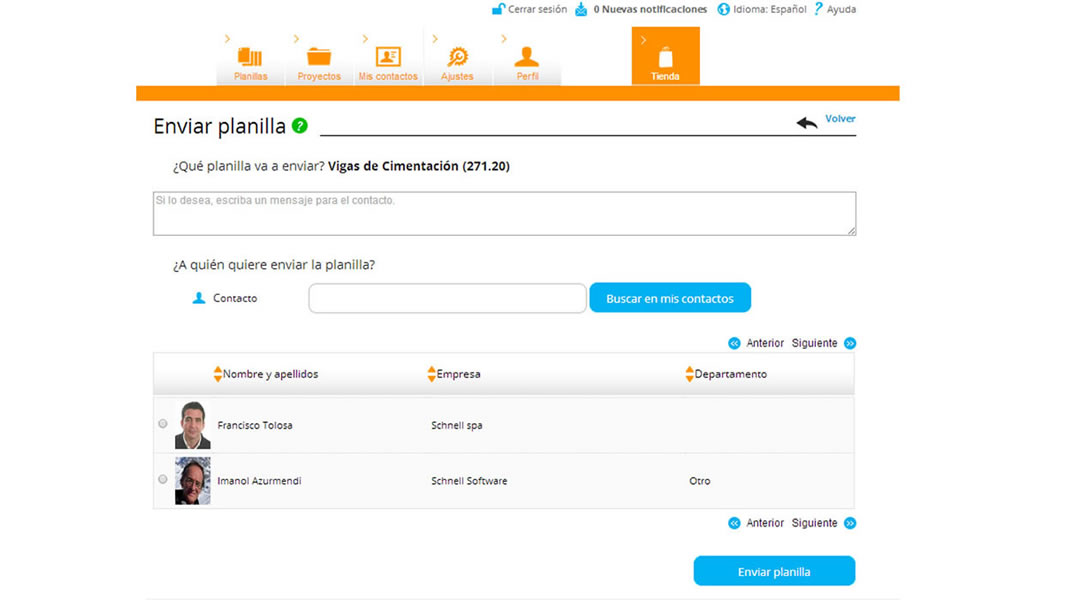Click the back arrow icon beside Volver
This screenshot has height=600, width=1066.
point(807,123)
